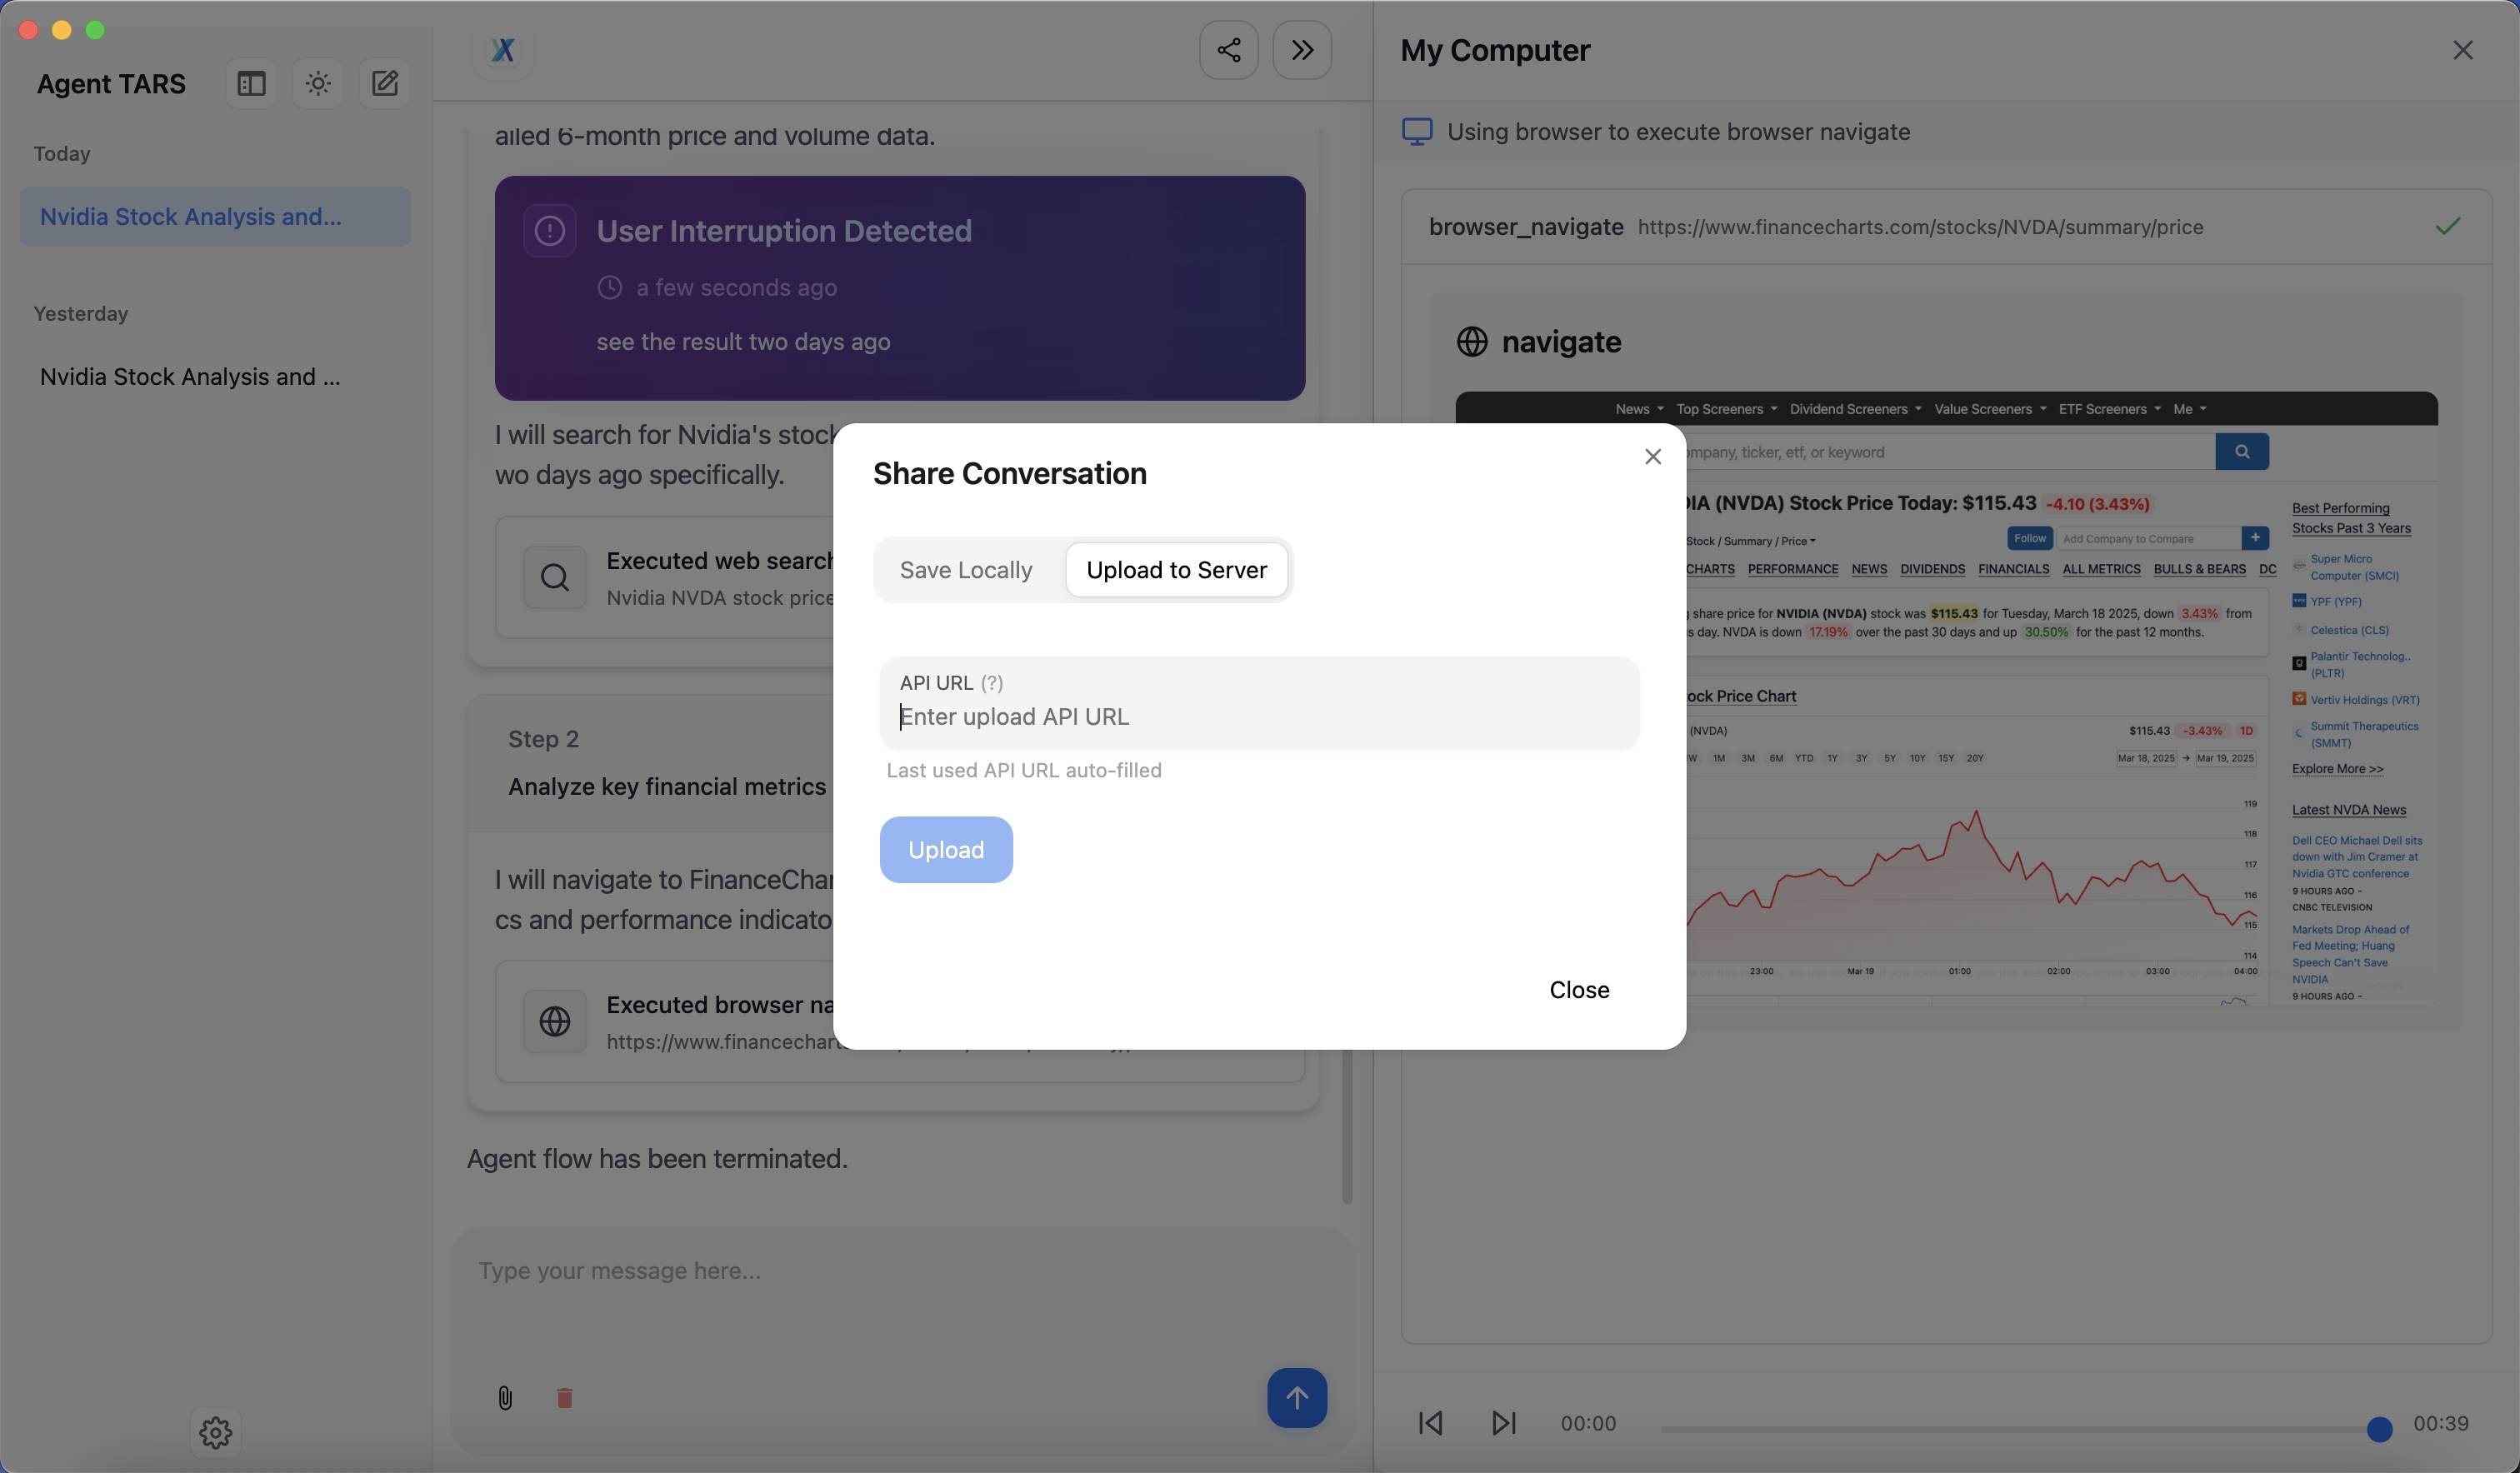Click the replay timeline slider handle
The height and width of the screenshot is (1473, 2520).
[x=2379, y=1429]
